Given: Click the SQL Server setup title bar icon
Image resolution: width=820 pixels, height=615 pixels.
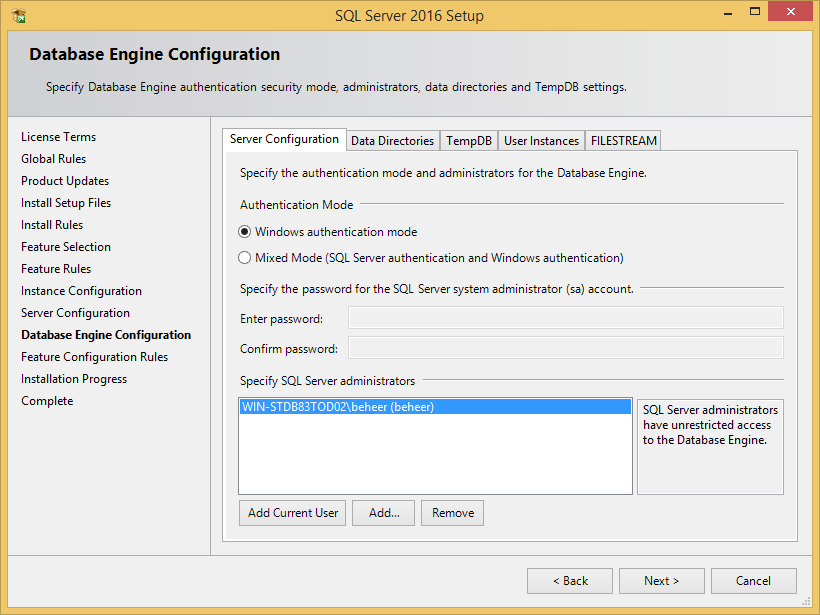Looking at the screenshot, I should point(18,16).
